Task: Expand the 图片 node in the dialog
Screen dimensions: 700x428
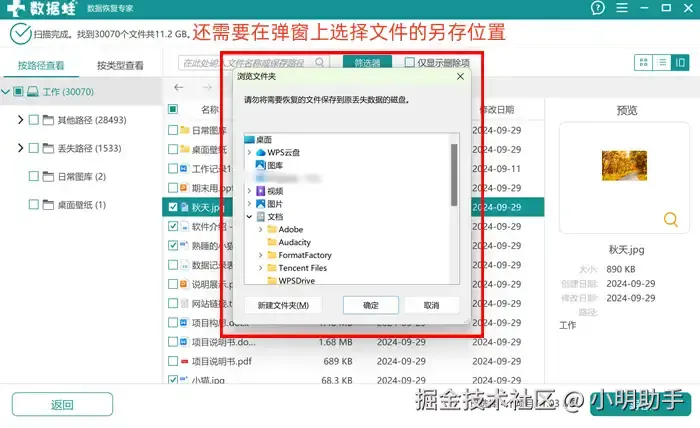Action: pos(250,204)
